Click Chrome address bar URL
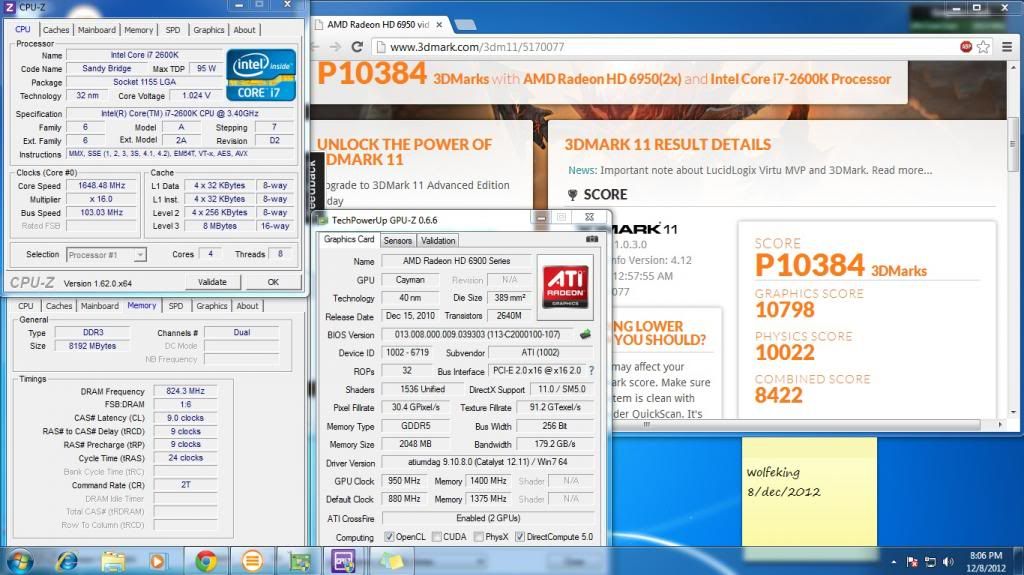The height and width of the screenshot is (575, 1024). (477, 47)
